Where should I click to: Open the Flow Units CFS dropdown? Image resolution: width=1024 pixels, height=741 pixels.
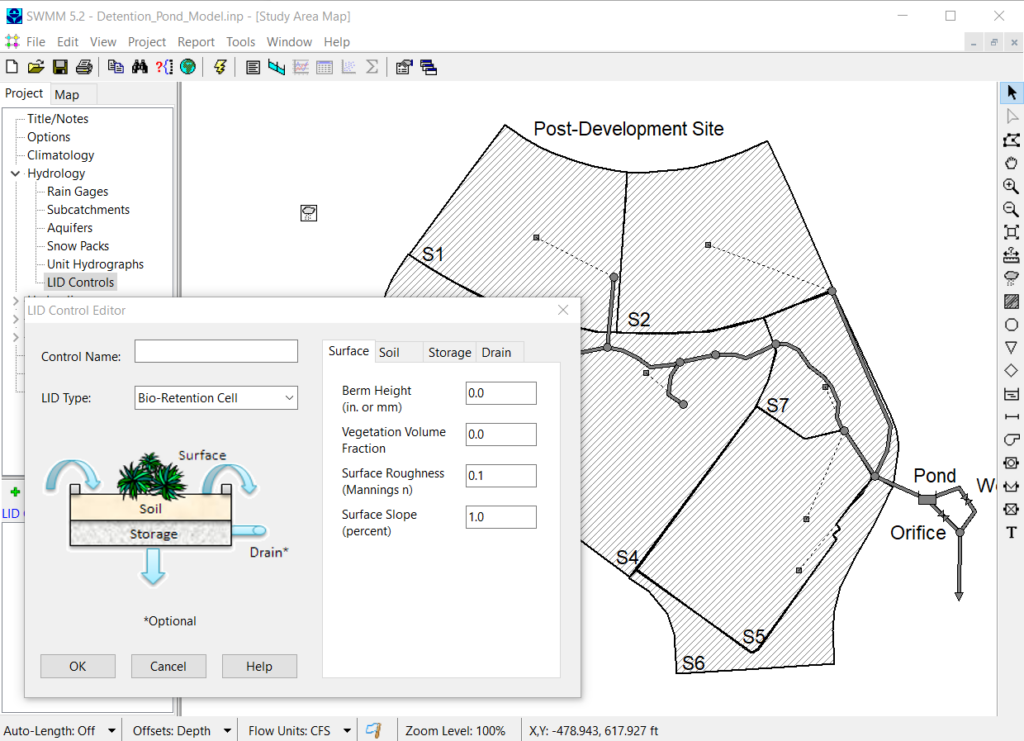coord(345,730)
